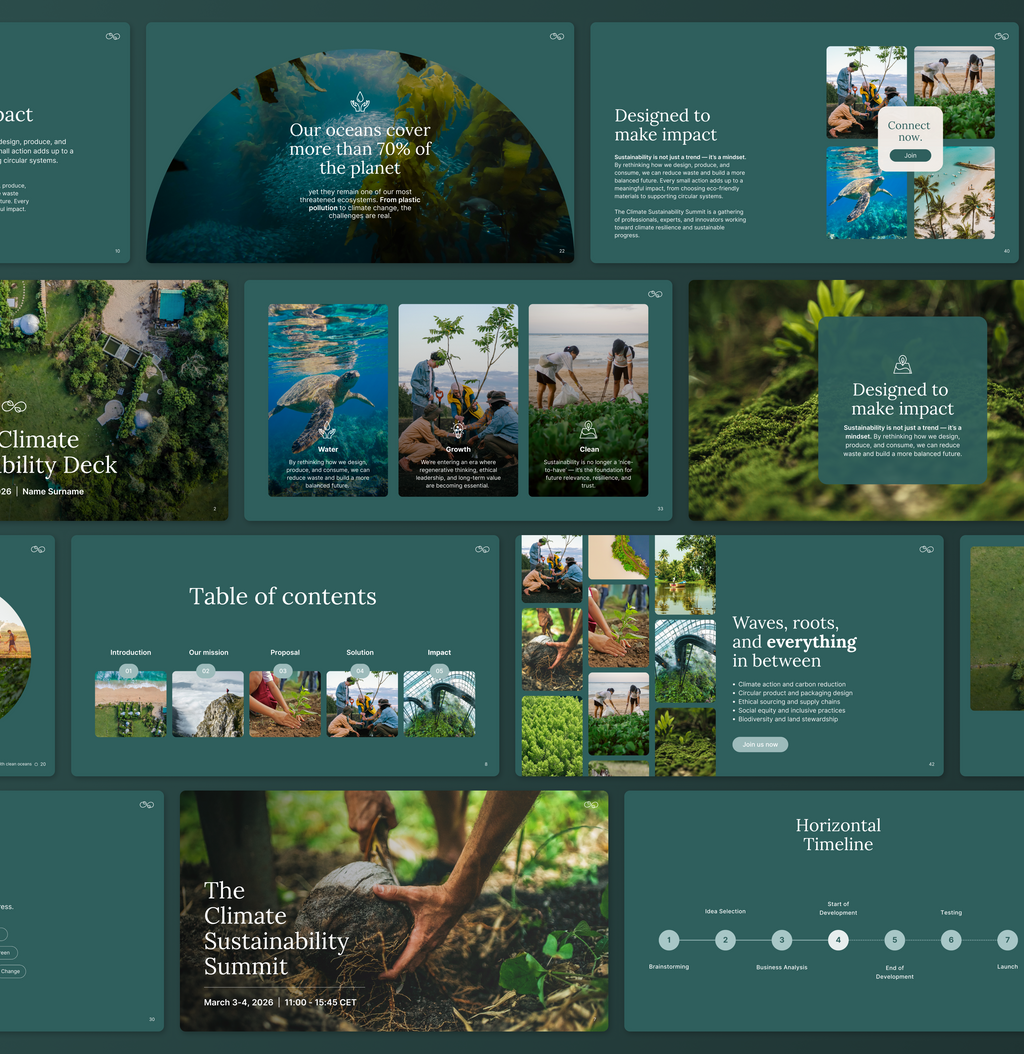Click the Clean icon on the beach cleanup card
Screen dimensions: 1024x1054
click(x=588, y=430)
